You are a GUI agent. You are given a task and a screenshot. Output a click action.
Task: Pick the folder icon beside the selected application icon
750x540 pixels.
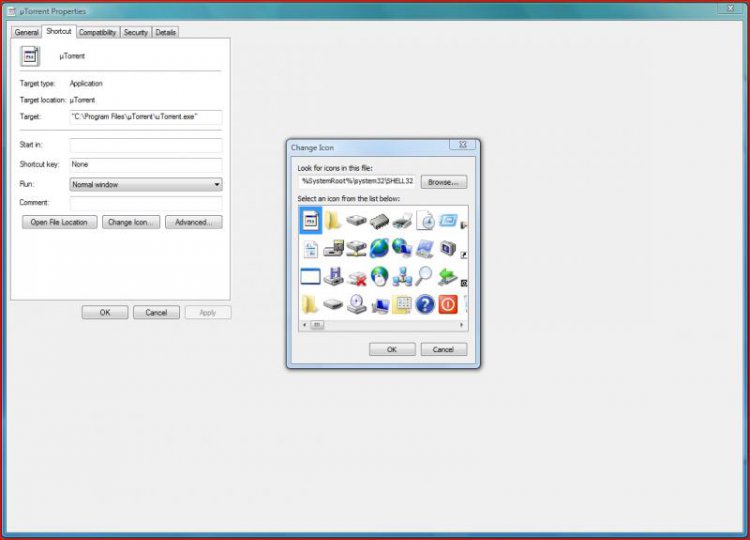coord(333,220)
